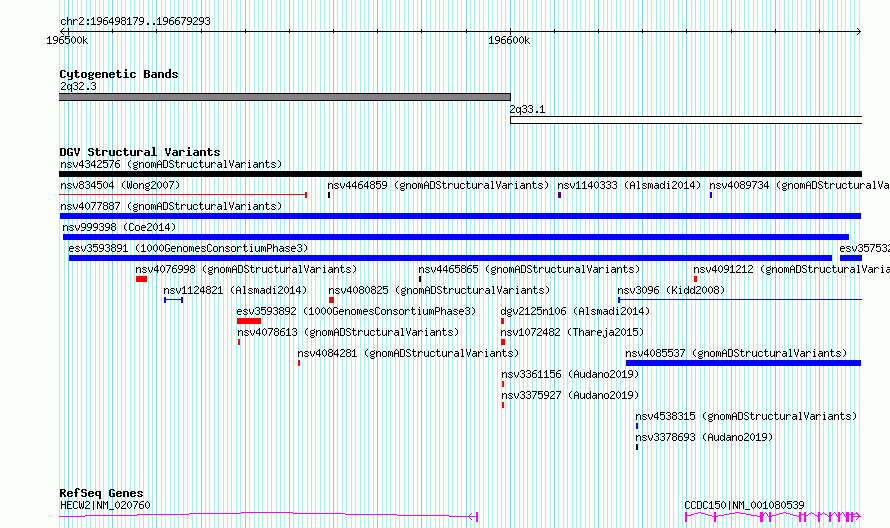The image size is (890, 528).
Task: Click the nsv4342576 black variant bar
Action: [460, 174]
